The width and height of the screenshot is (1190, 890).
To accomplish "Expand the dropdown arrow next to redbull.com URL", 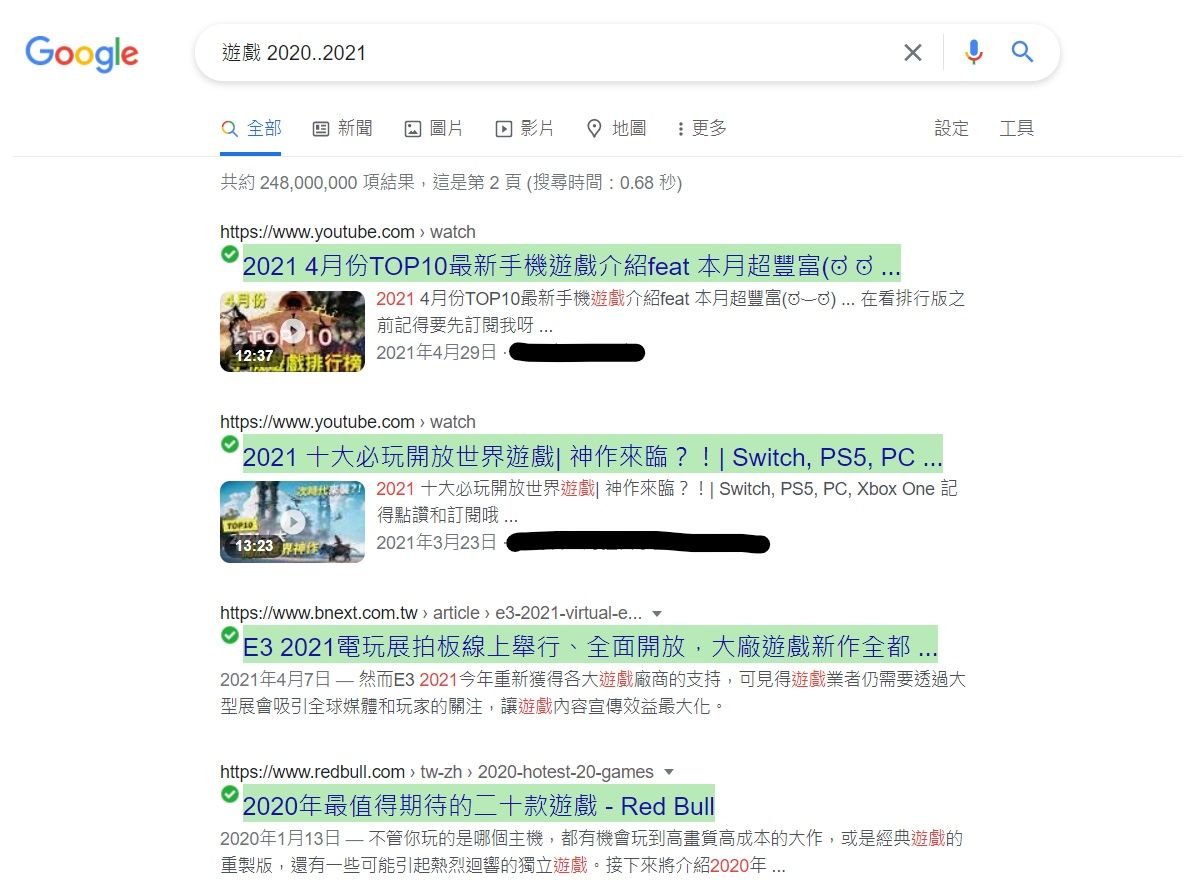I will [669, 772].
